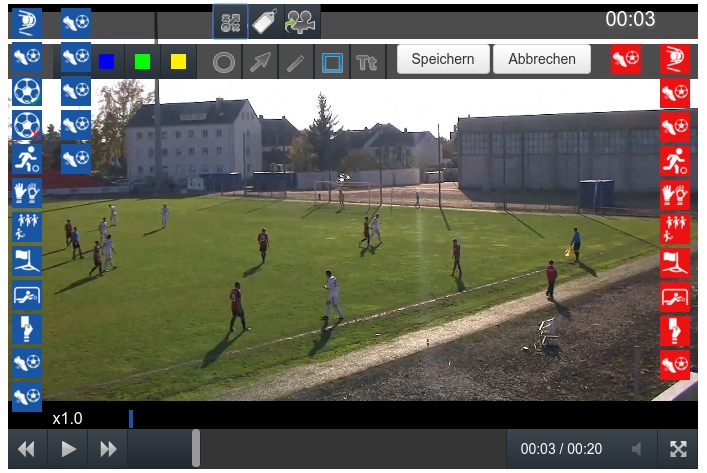
Task: Click the blue goalkeeper gloves icon
Action: pyautogui.click(x=27, y=193)
